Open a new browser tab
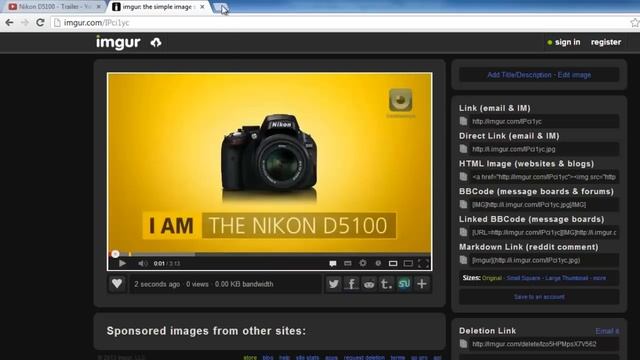This screenshot has width=640, height=360. 221,7
